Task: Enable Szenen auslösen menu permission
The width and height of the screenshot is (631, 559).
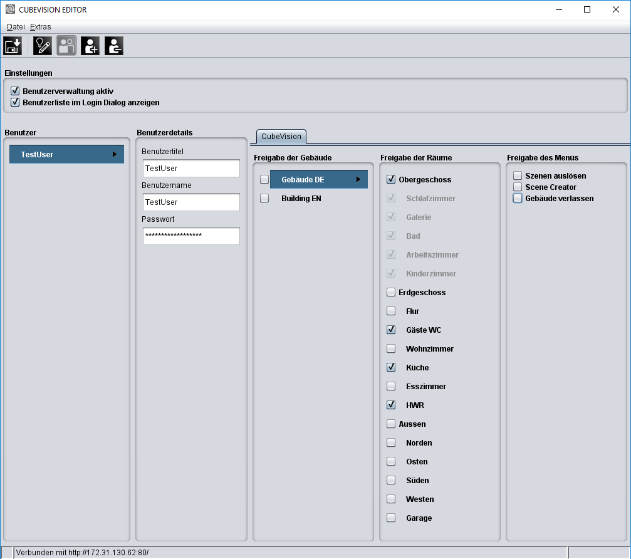Action: click(518, 175)
